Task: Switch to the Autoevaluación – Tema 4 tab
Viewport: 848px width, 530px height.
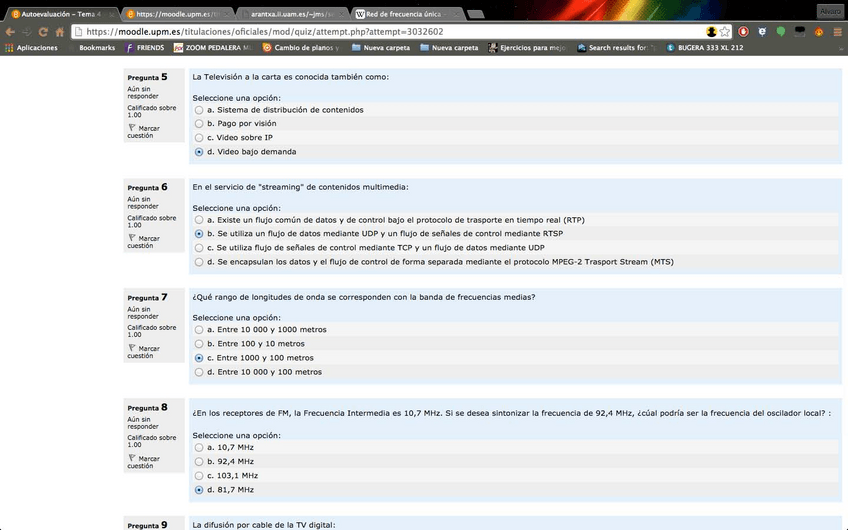Action: point(61,14)
